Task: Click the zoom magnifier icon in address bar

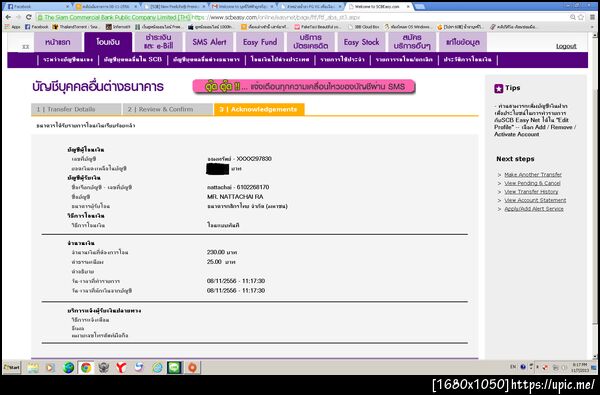Action: click(573, 17)
